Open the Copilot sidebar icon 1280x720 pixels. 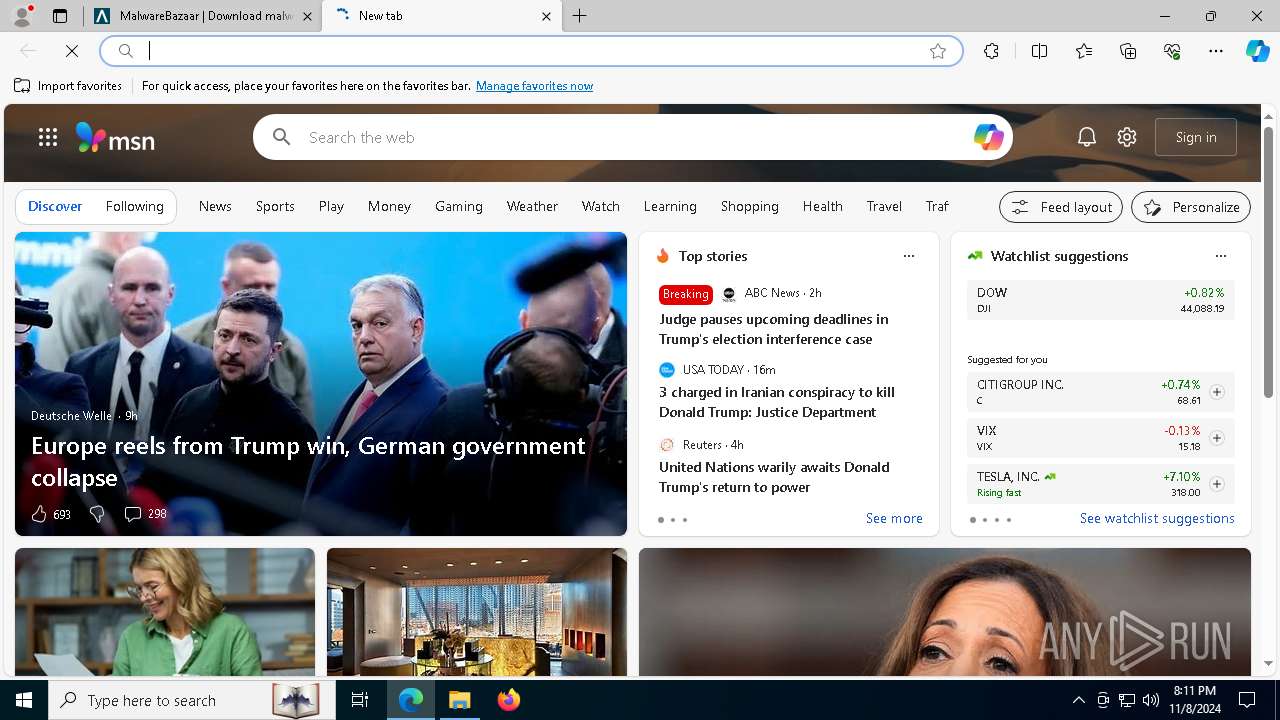[1257, 51]
